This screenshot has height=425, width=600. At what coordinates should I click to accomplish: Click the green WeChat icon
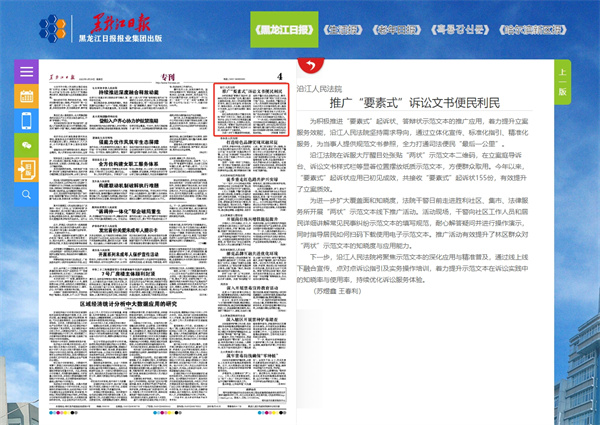point(26,145)
